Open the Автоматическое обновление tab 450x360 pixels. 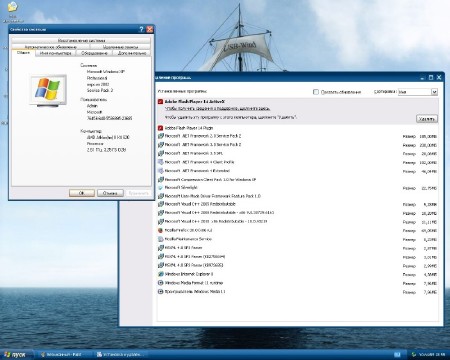click(51, 47)
